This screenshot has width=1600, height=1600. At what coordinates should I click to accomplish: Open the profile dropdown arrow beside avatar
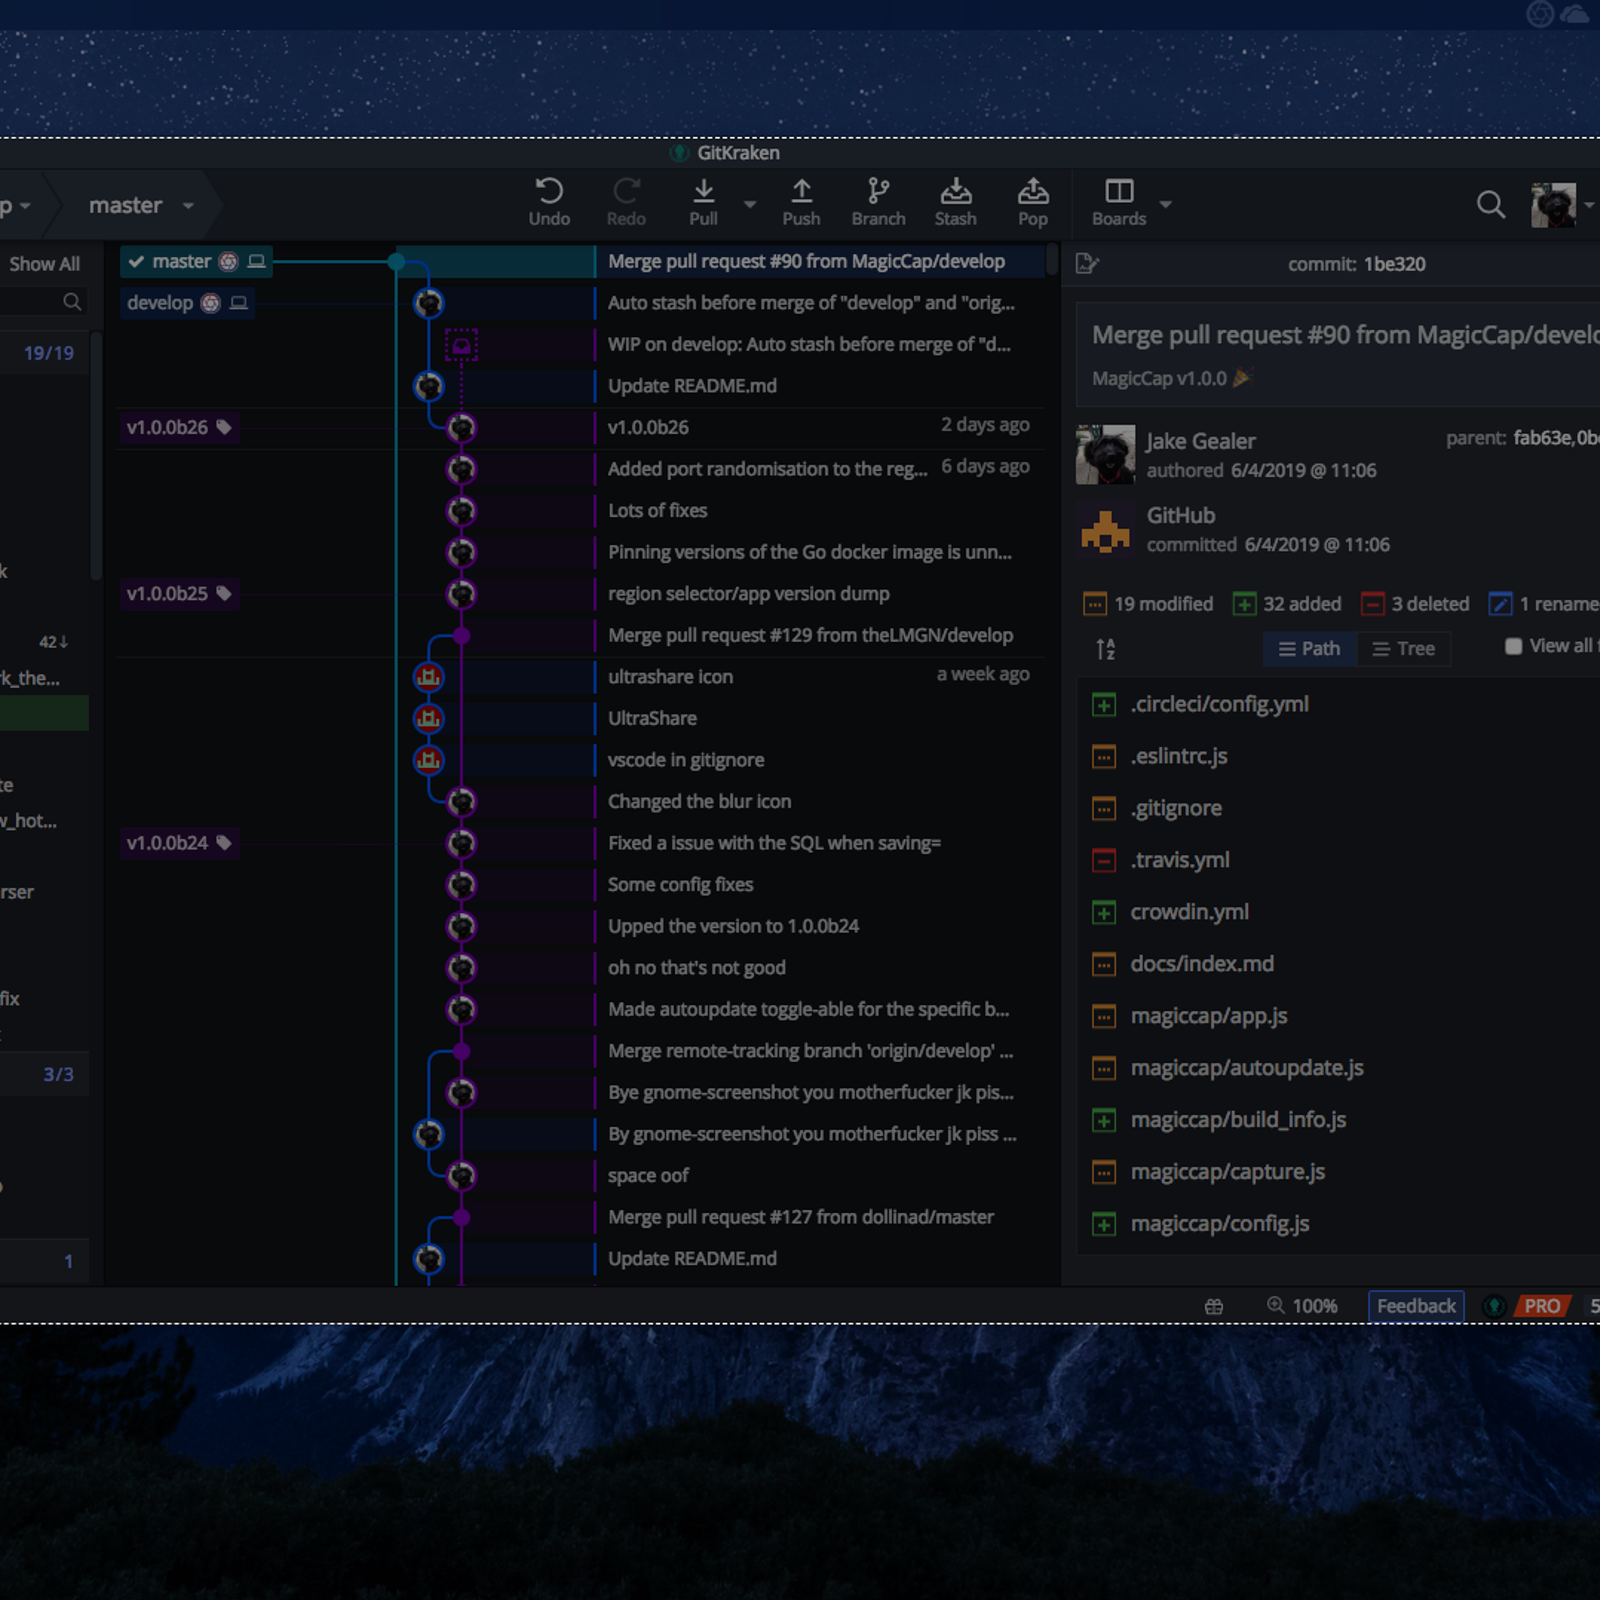point(1589,205)
